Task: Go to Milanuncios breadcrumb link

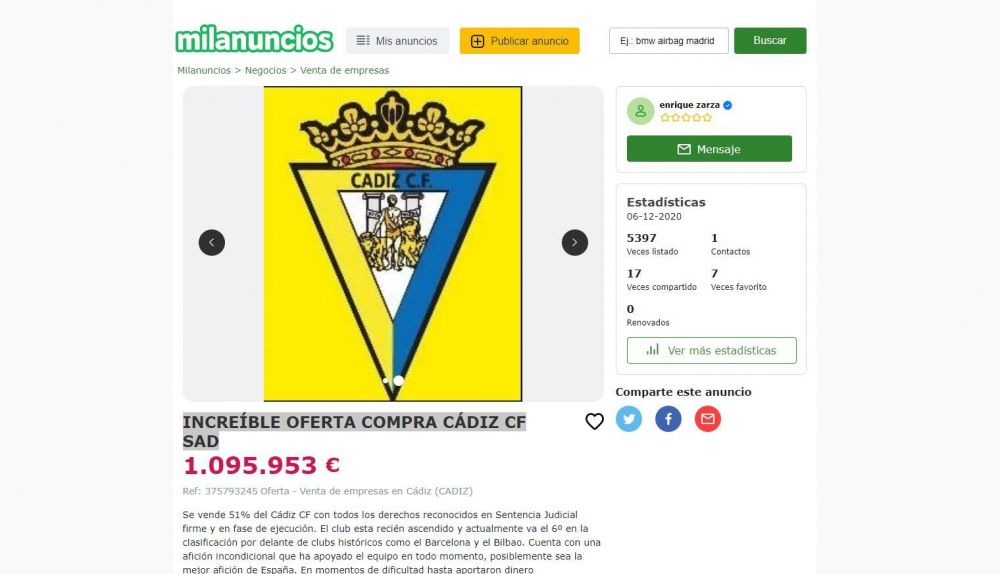Action: [x=204, y=70]
